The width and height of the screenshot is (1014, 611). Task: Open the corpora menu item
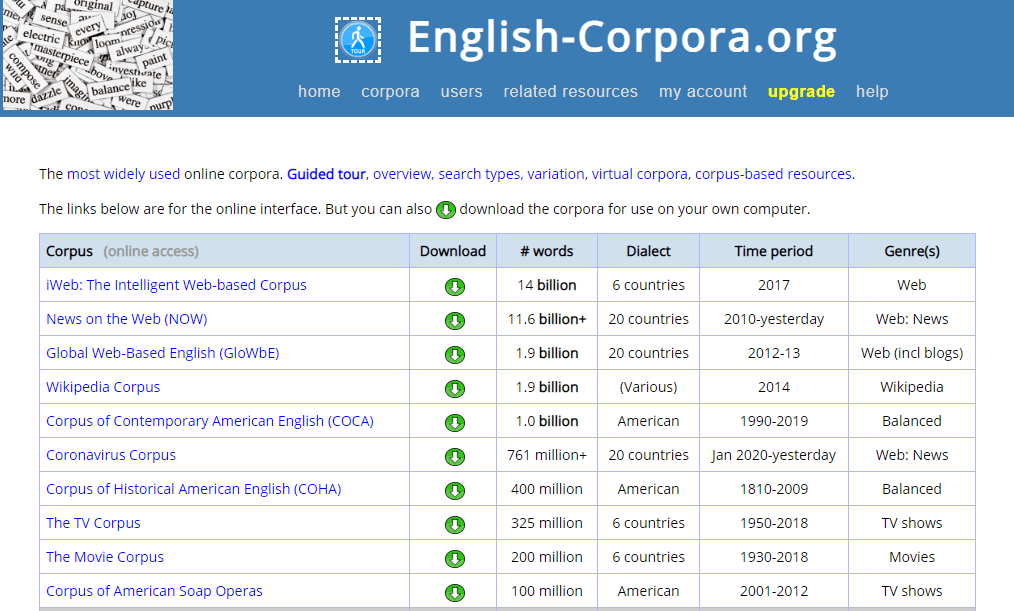click(x=390, y=92)
